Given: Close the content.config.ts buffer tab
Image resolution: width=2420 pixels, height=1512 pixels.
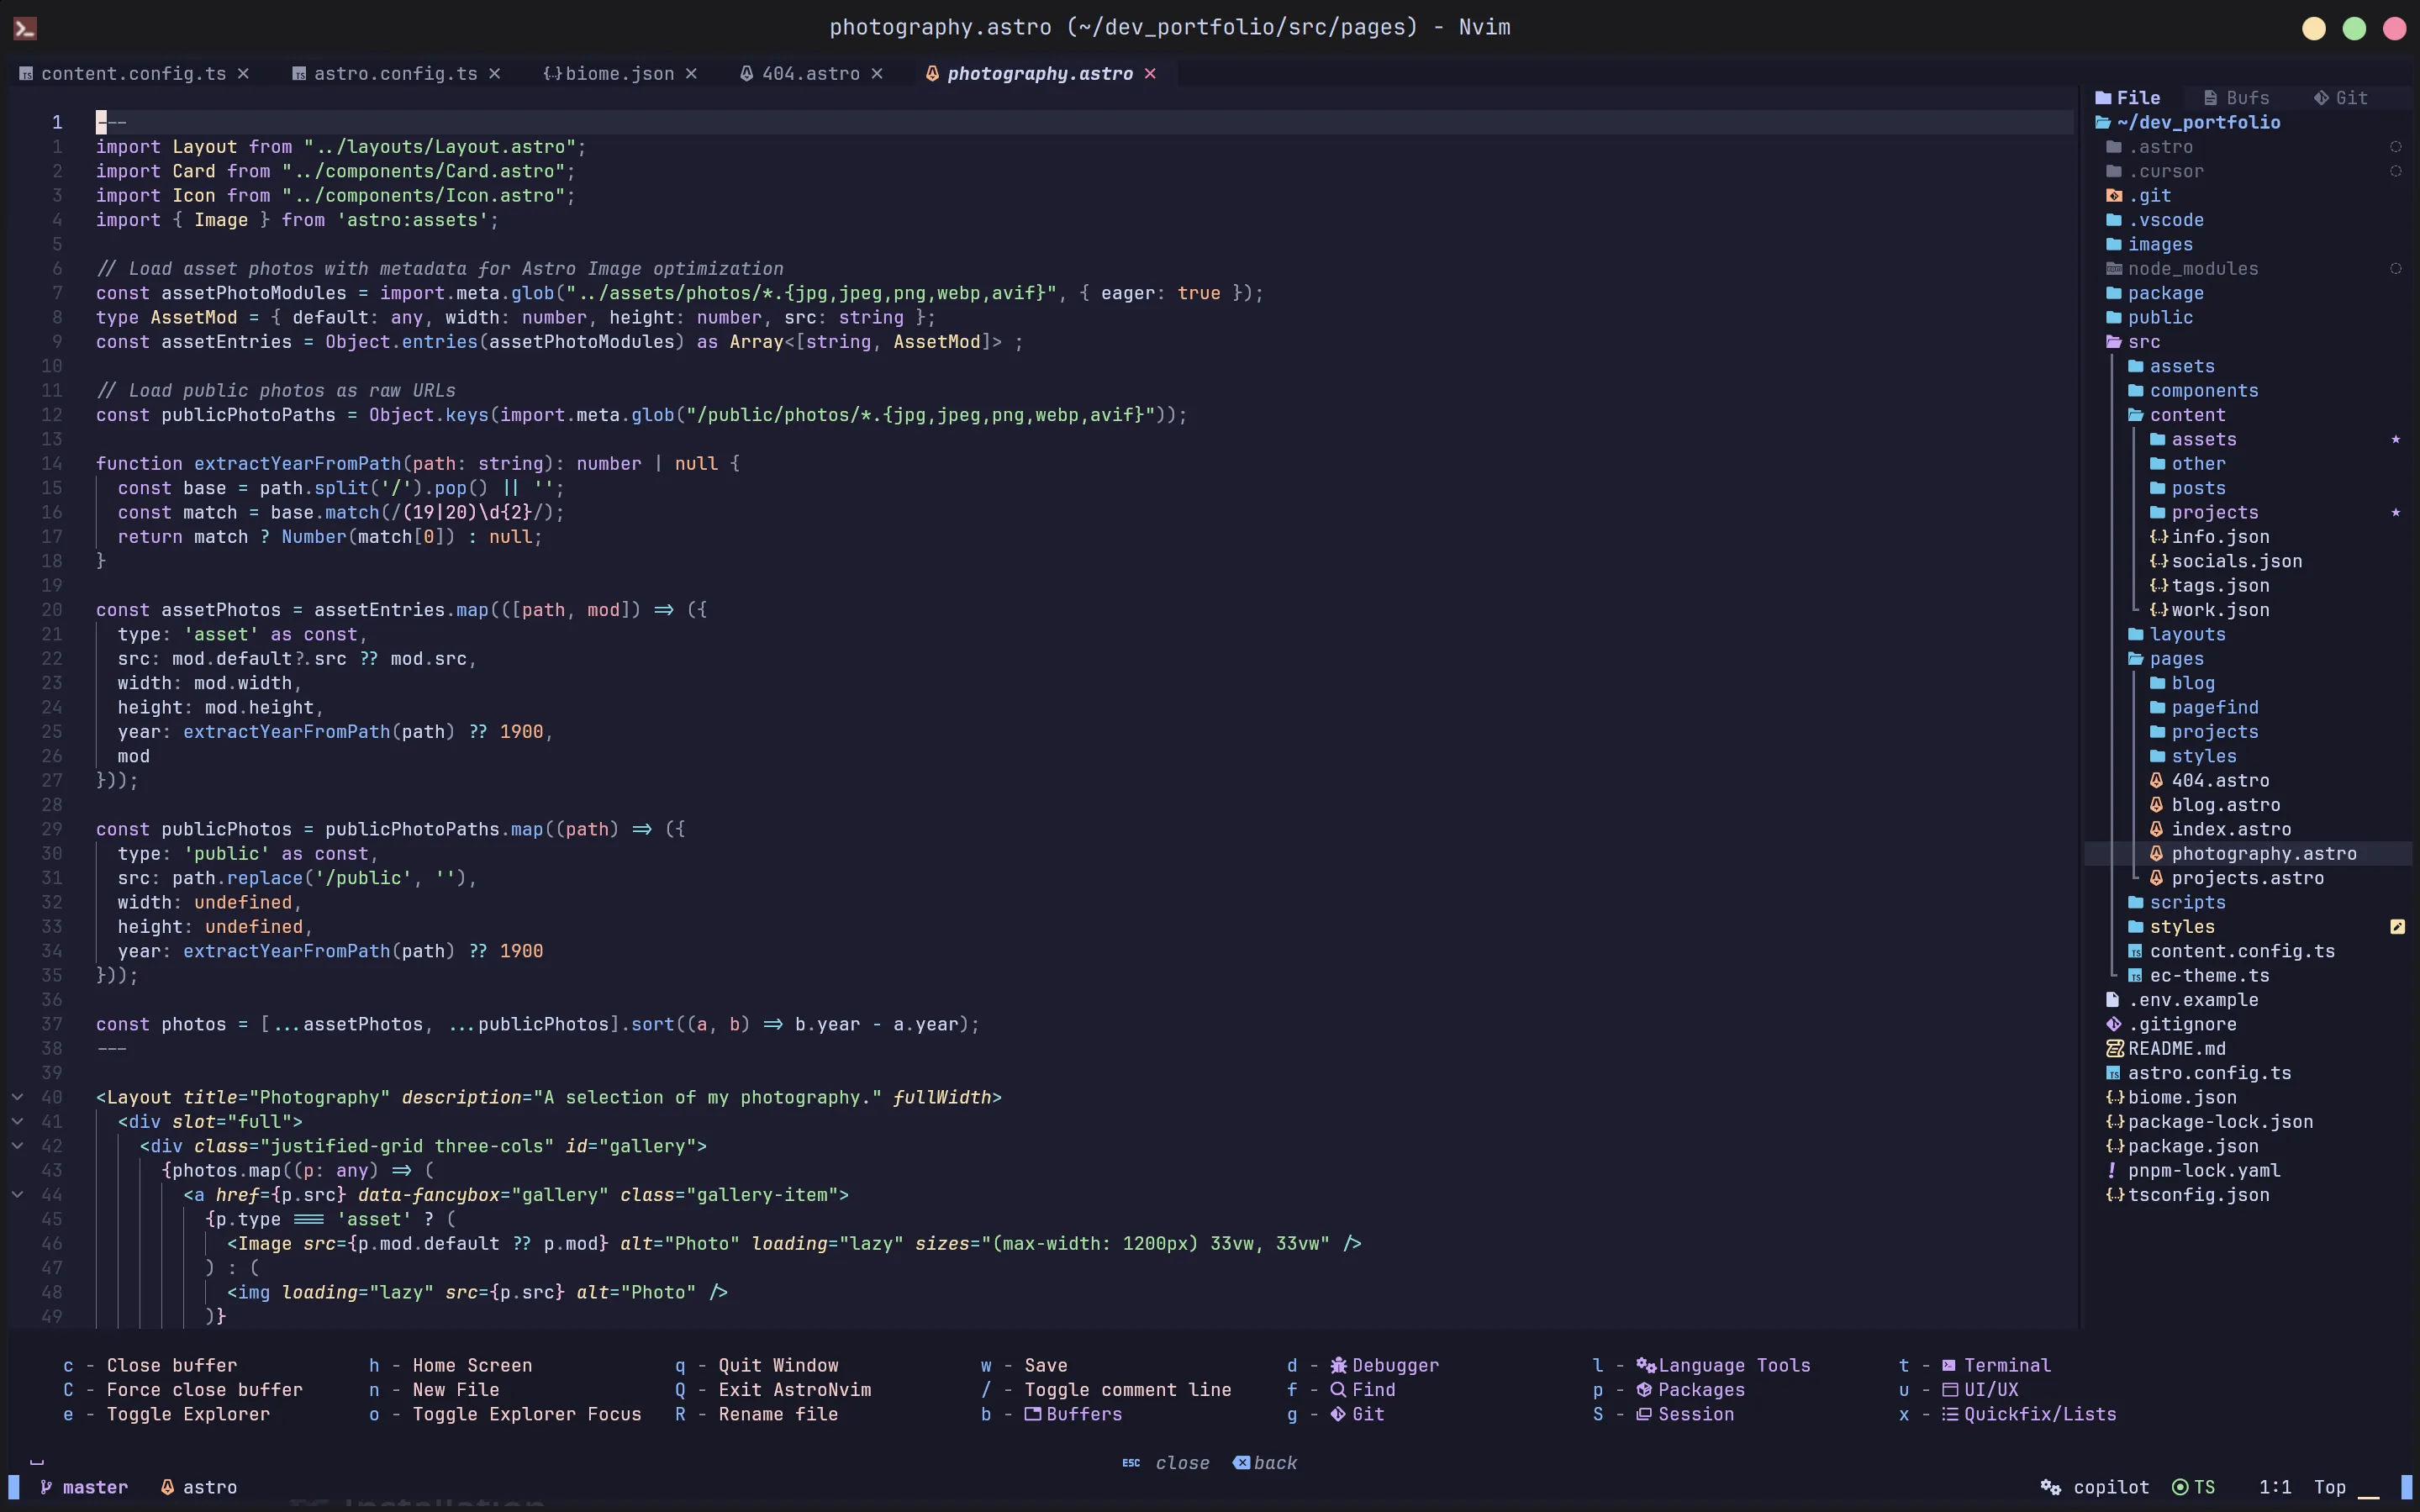Looking at the screenshot, I should pyautogui.click(x=243, y=74).
